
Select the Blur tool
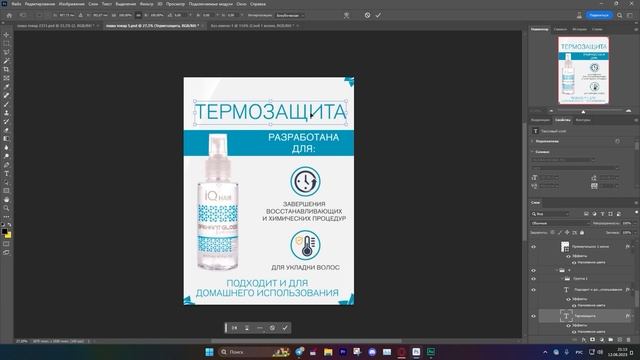6,147
